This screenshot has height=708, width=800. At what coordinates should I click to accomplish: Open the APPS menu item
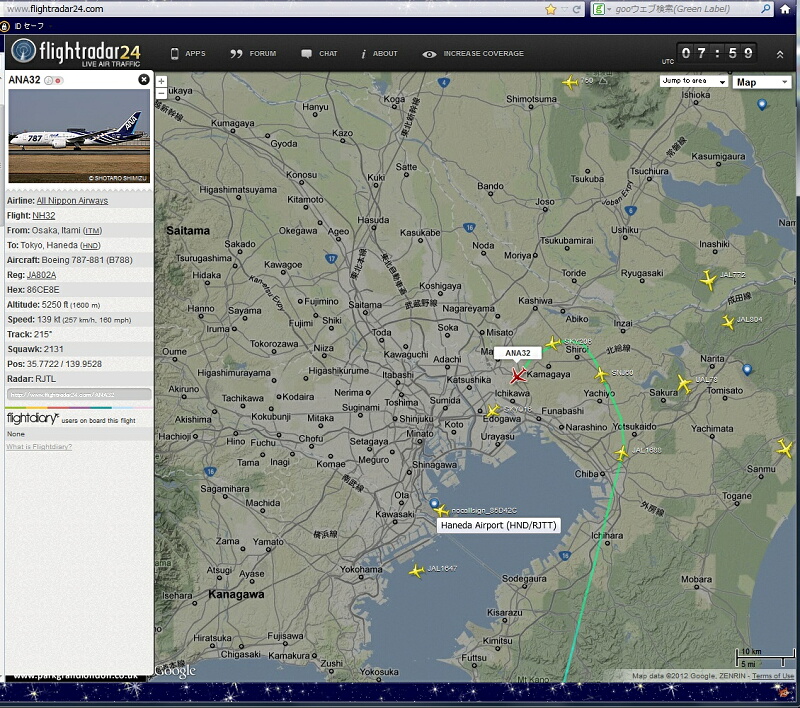click(188, 54)
